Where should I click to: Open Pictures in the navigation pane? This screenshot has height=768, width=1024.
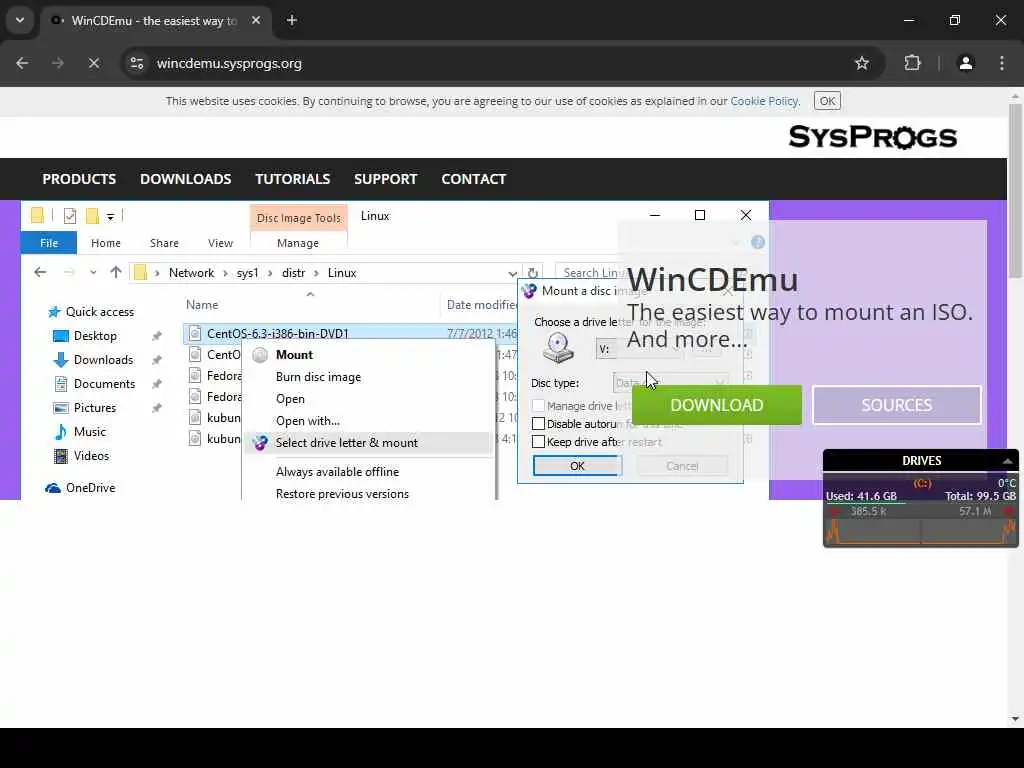[x=84, y=408]
